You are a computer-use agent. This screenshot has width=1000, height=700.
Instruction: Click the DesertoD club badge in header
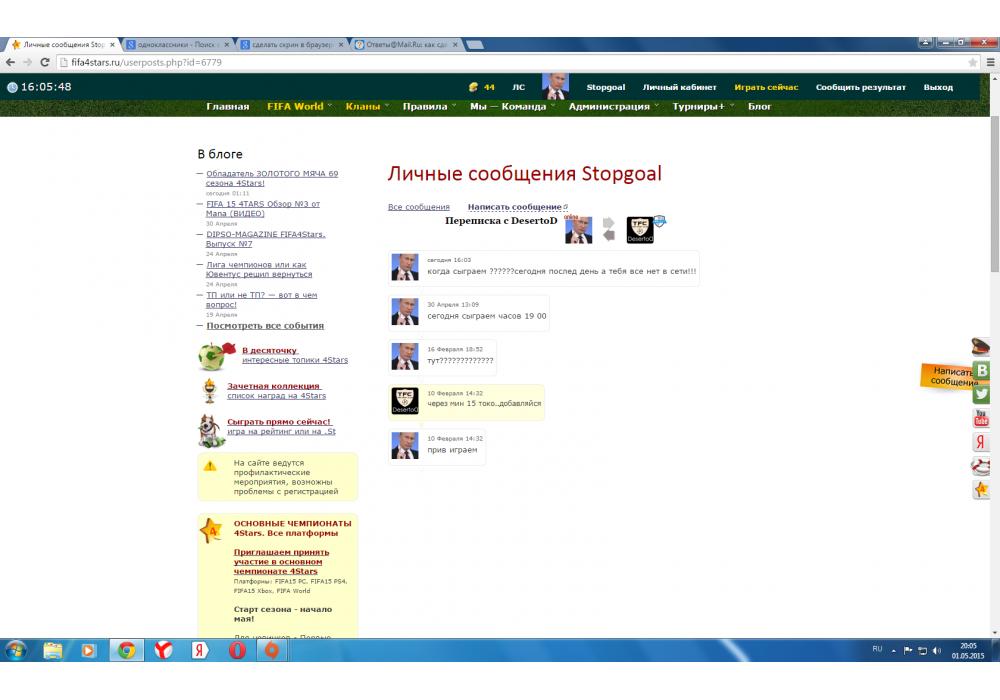click(x=640, y=230)
